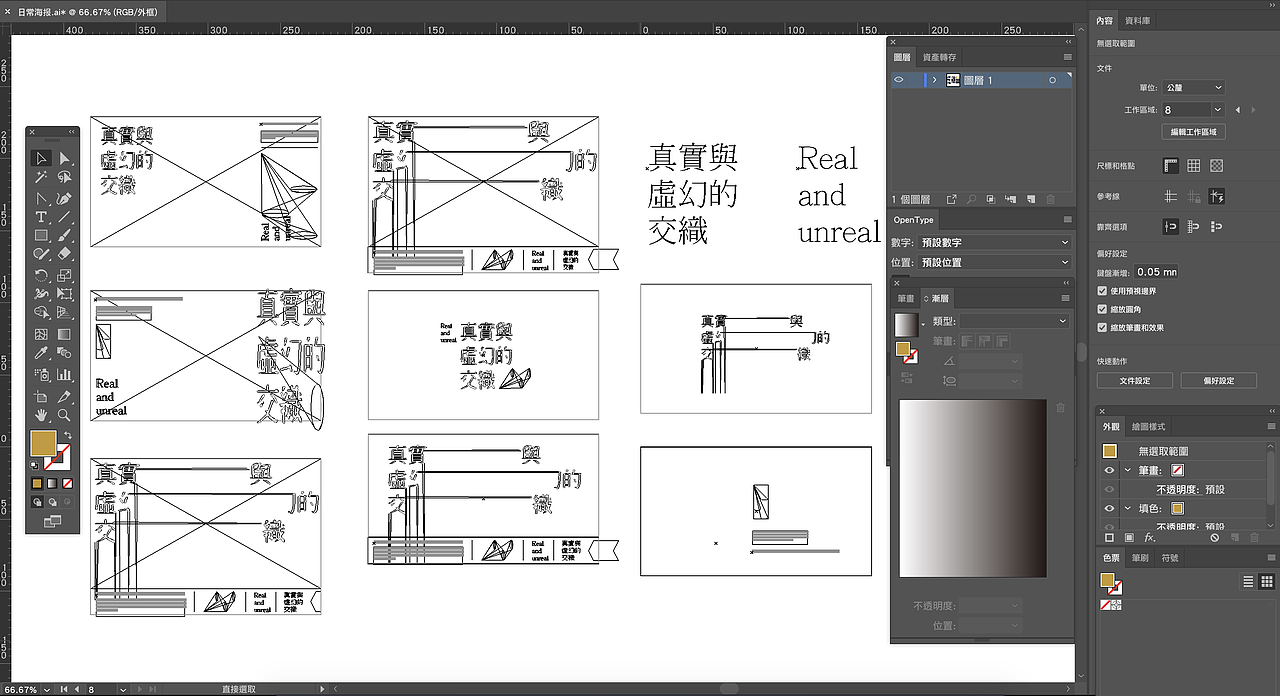Image resolution: width=1280 pixels, height=696 pixels.
Task: Click the gold swatch in 色票 panel
Action: pos(1107,580)
